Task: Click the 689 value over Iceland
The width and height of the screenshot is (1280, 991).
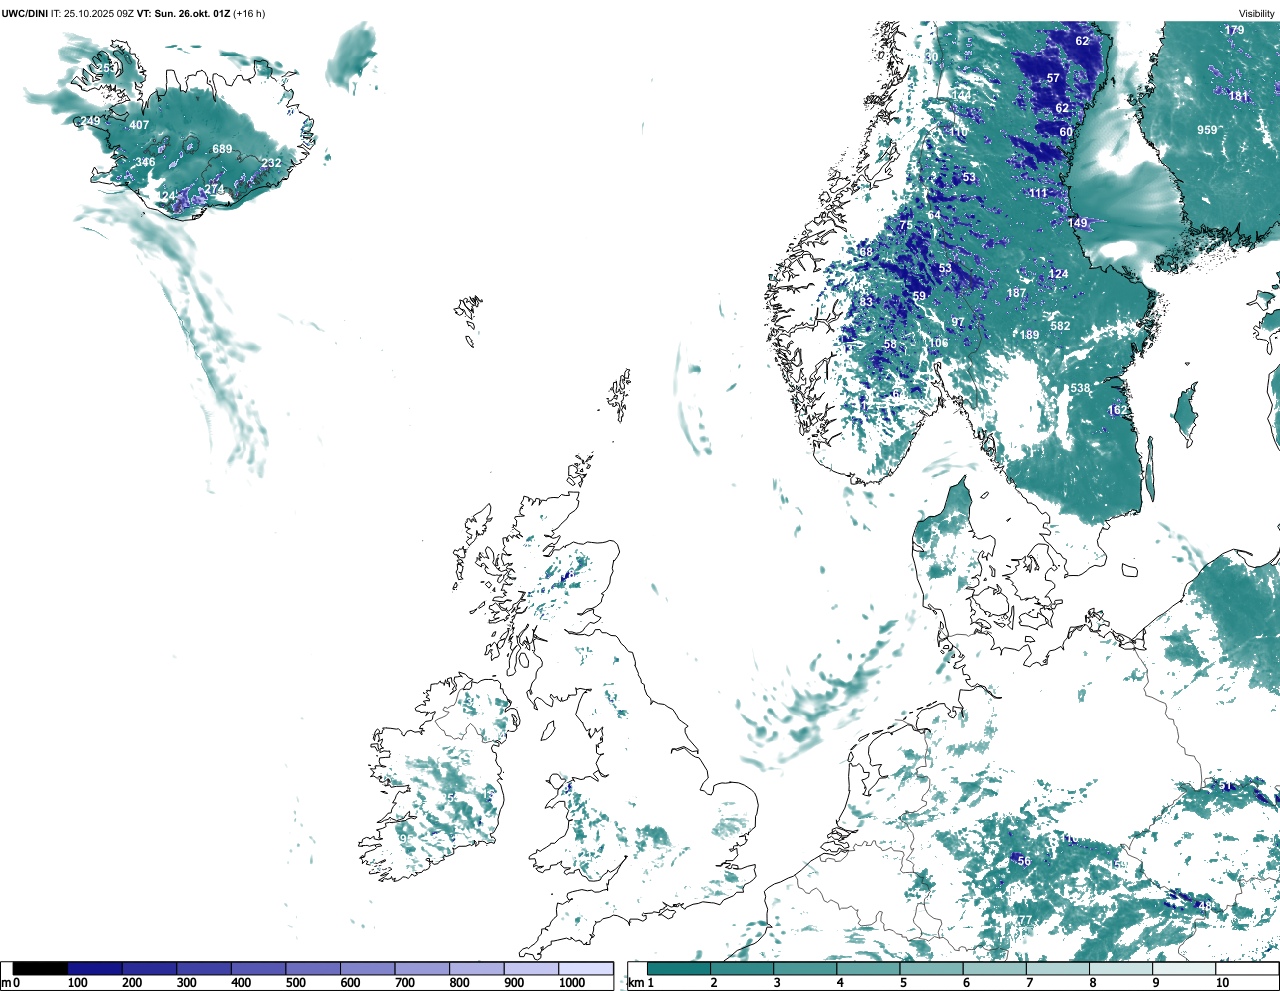Action: click(222, 149)
